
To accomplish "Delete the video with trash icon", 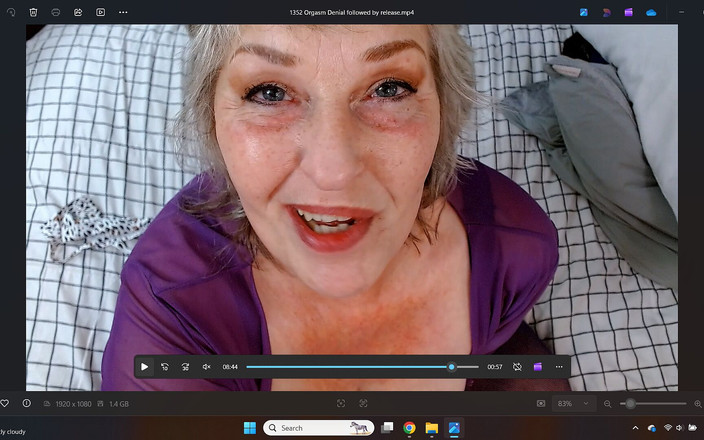I will (x=33, y=12).
